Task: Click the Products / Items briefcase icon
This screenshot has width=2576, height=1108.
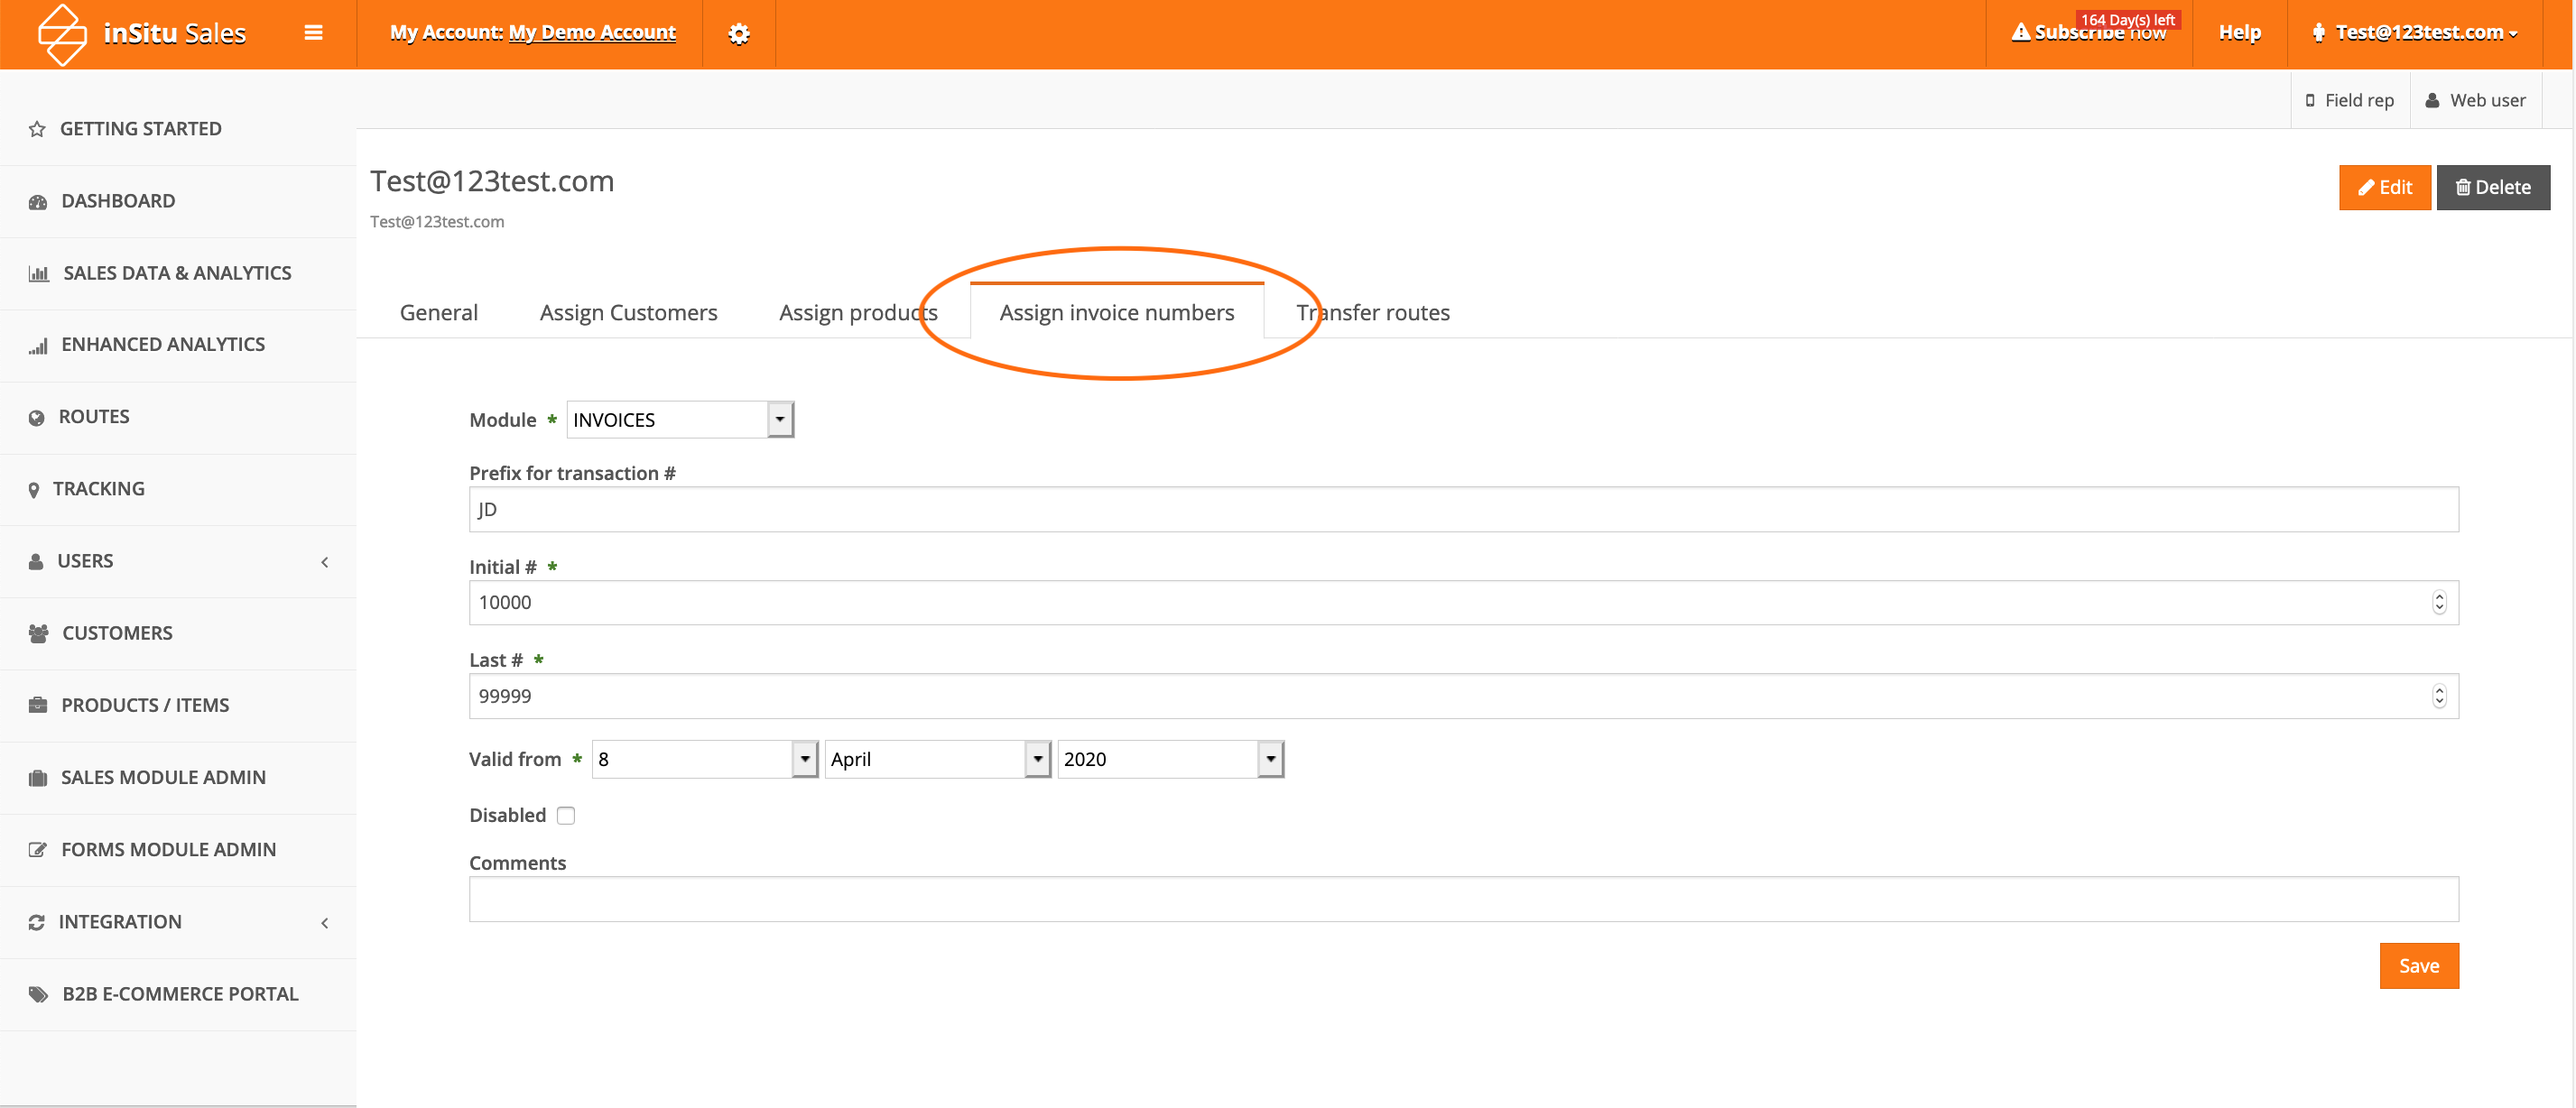Action: (x=38, y=705)
